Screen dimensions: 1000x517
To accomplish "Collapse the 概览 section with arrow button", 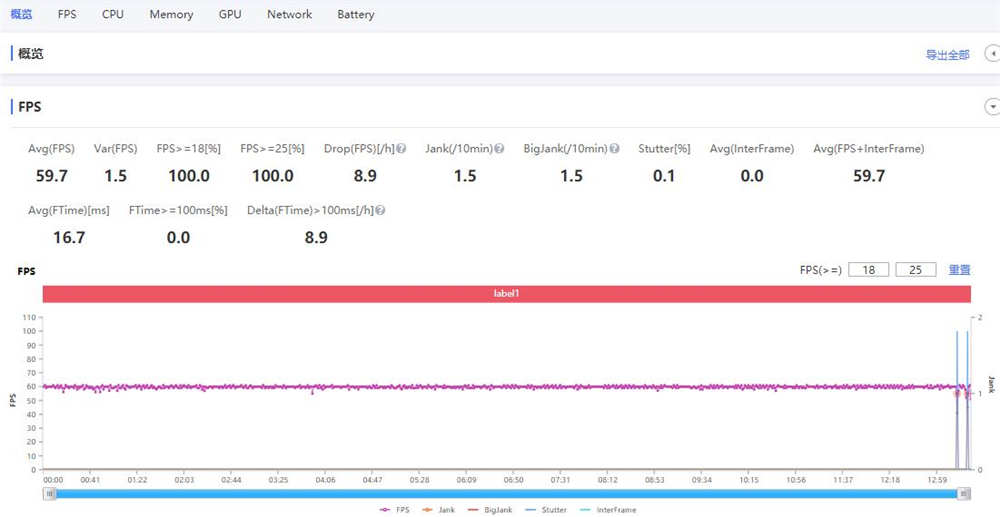I will (992, 54).
